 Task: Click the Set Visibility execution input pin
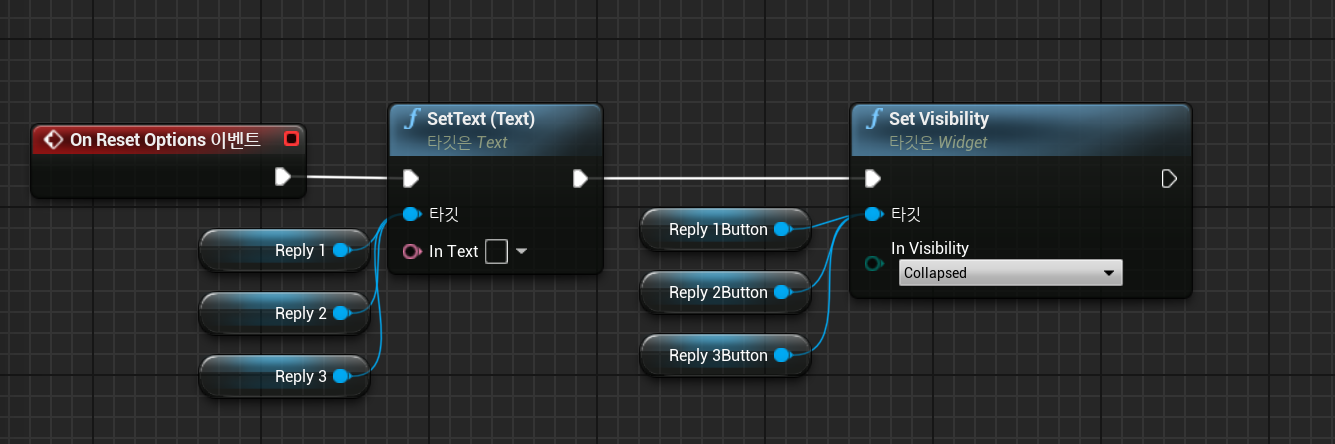tap(873, 179)
